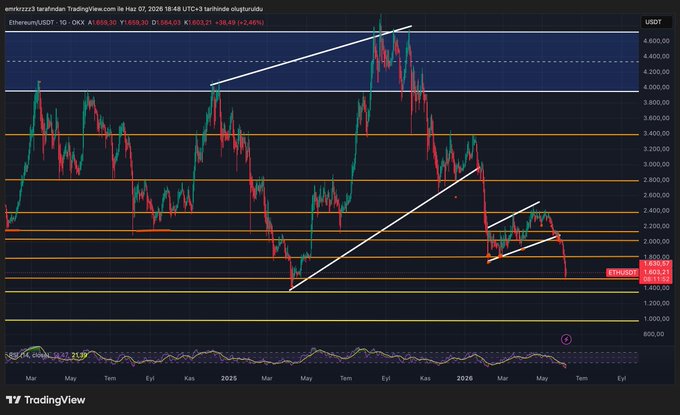Click the 2.000,00 price axis label
Image resolution: width=680 pixels, height=415 pixels.
pos(657,242)
